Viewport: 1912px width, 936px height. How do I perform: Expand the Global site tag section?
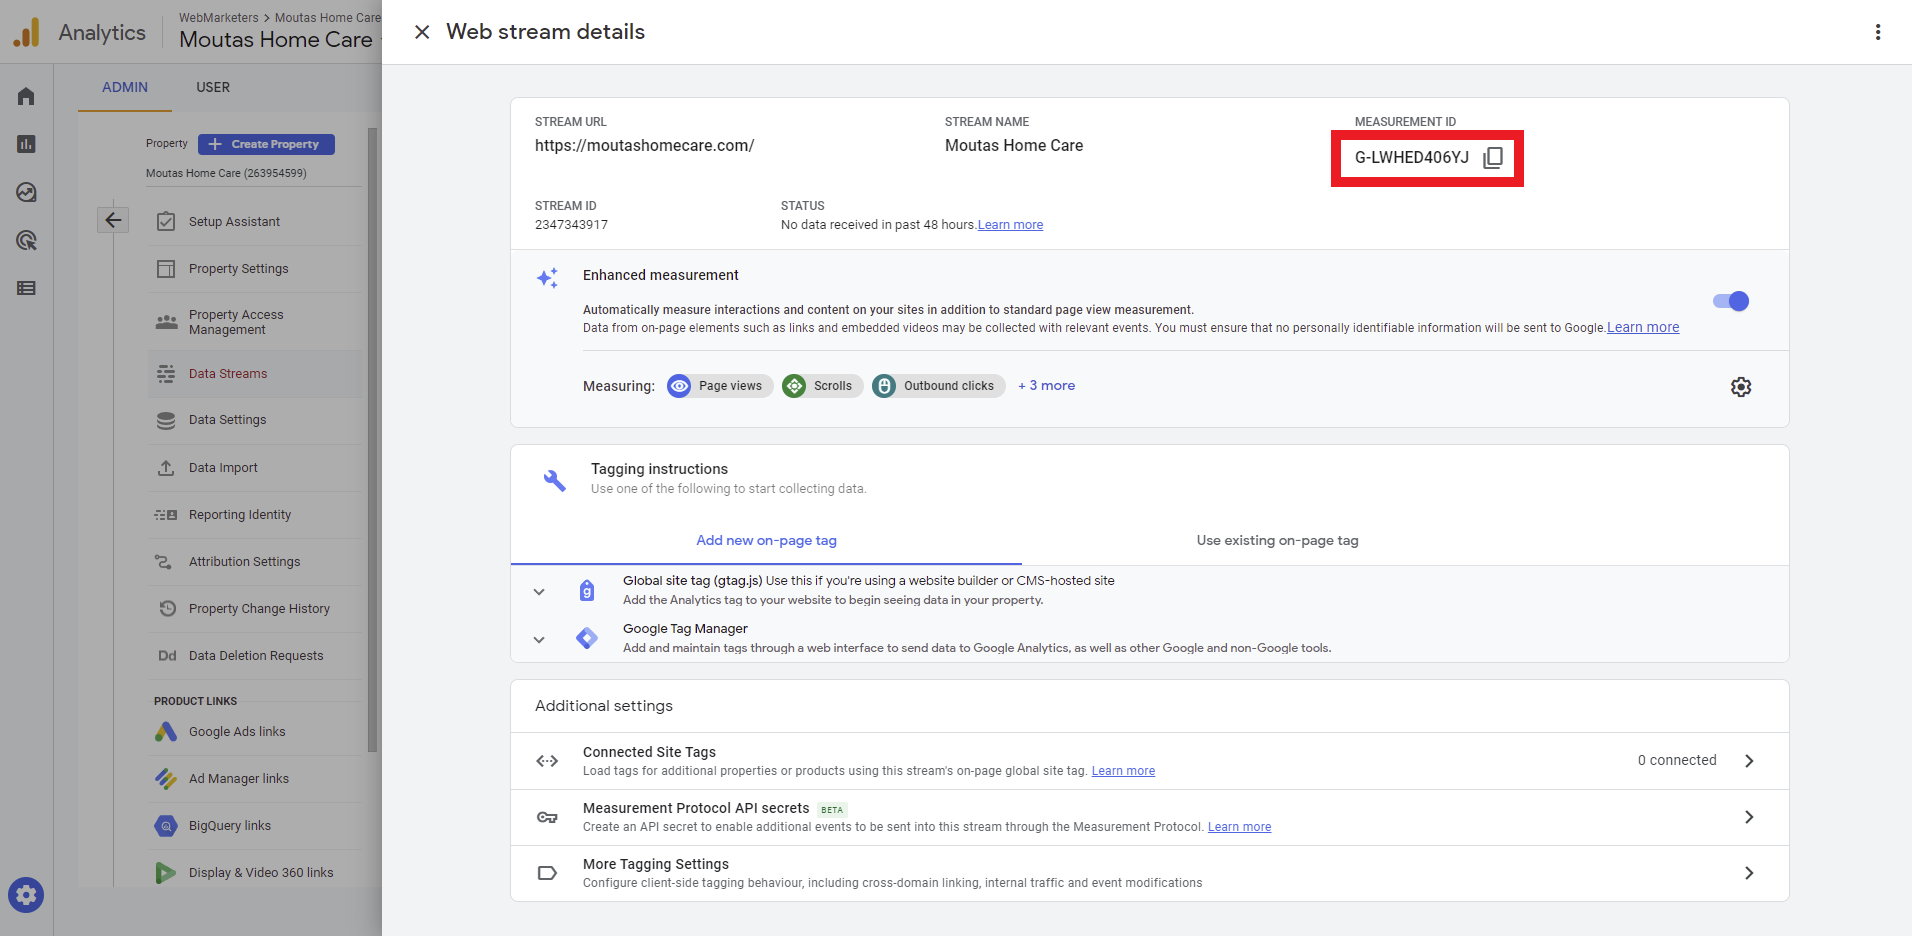tap(539, 591)
